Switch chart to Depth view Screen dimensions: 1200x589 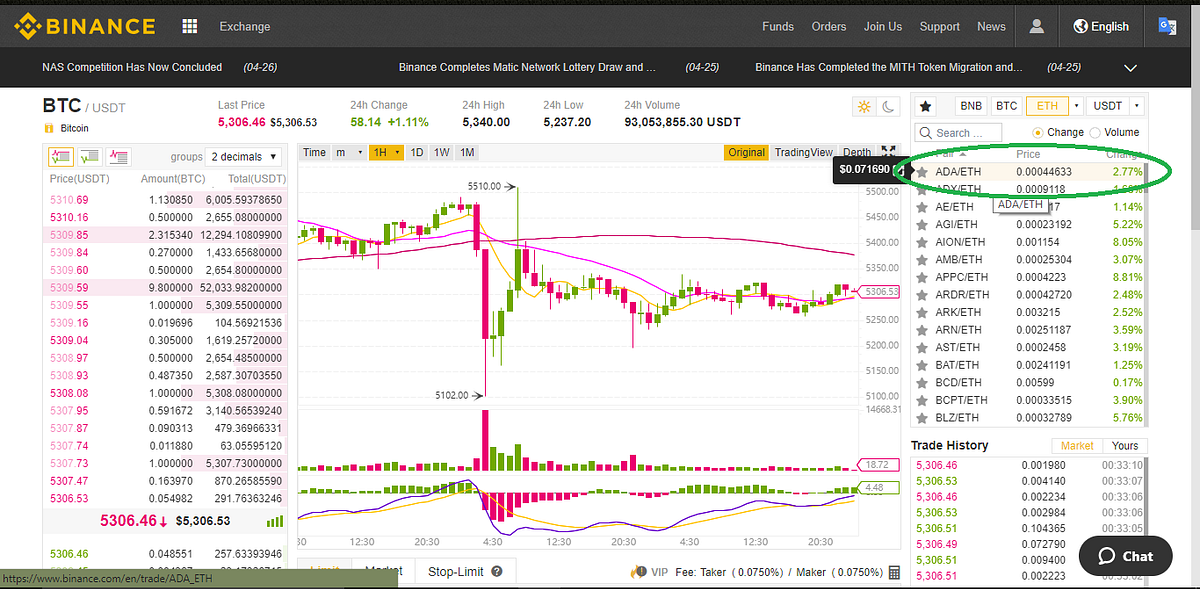pyautogui.click(x=857, y=152)
